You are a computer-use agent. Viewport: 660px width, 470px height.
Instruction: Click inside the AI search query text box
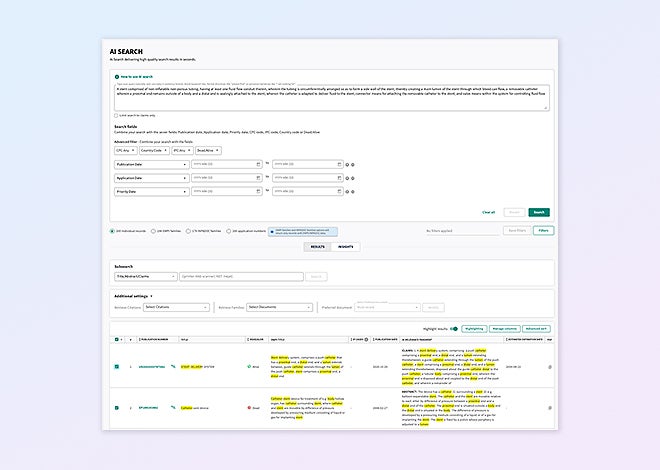(x=330, y=97)
